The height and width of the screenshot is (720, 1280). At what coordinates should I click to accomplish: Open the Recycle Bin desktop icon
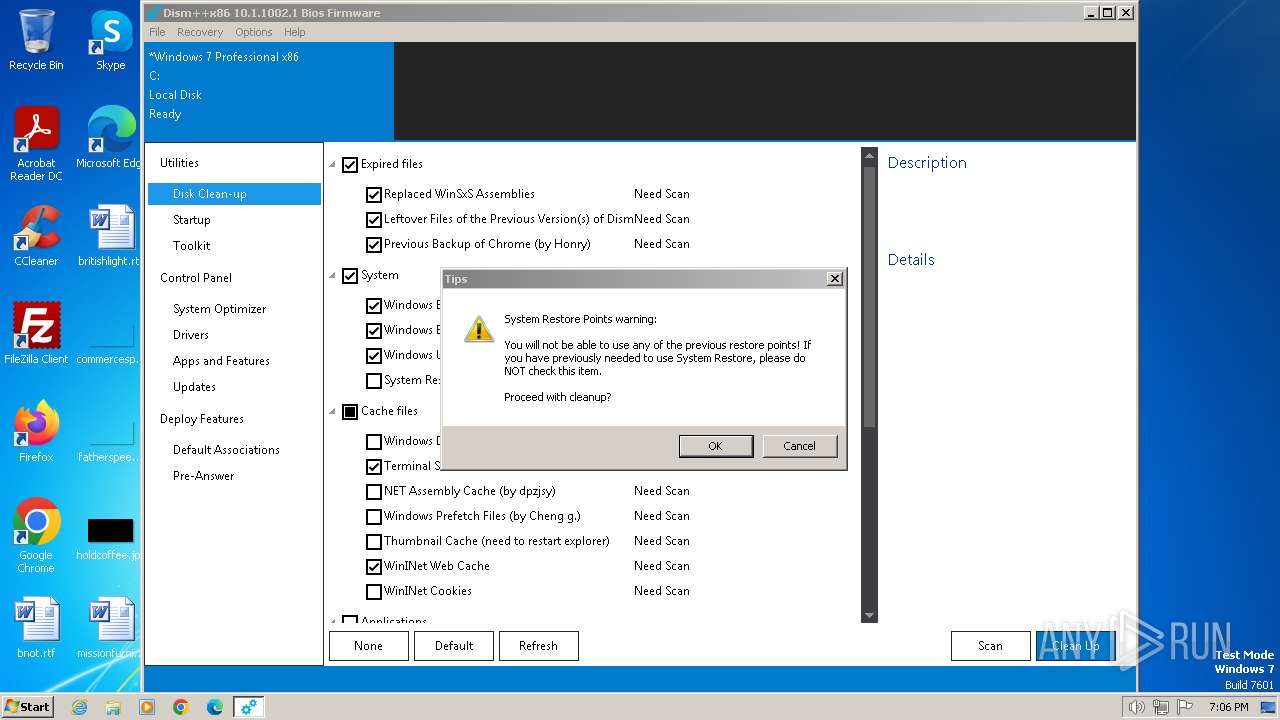[x=36, y=40]
